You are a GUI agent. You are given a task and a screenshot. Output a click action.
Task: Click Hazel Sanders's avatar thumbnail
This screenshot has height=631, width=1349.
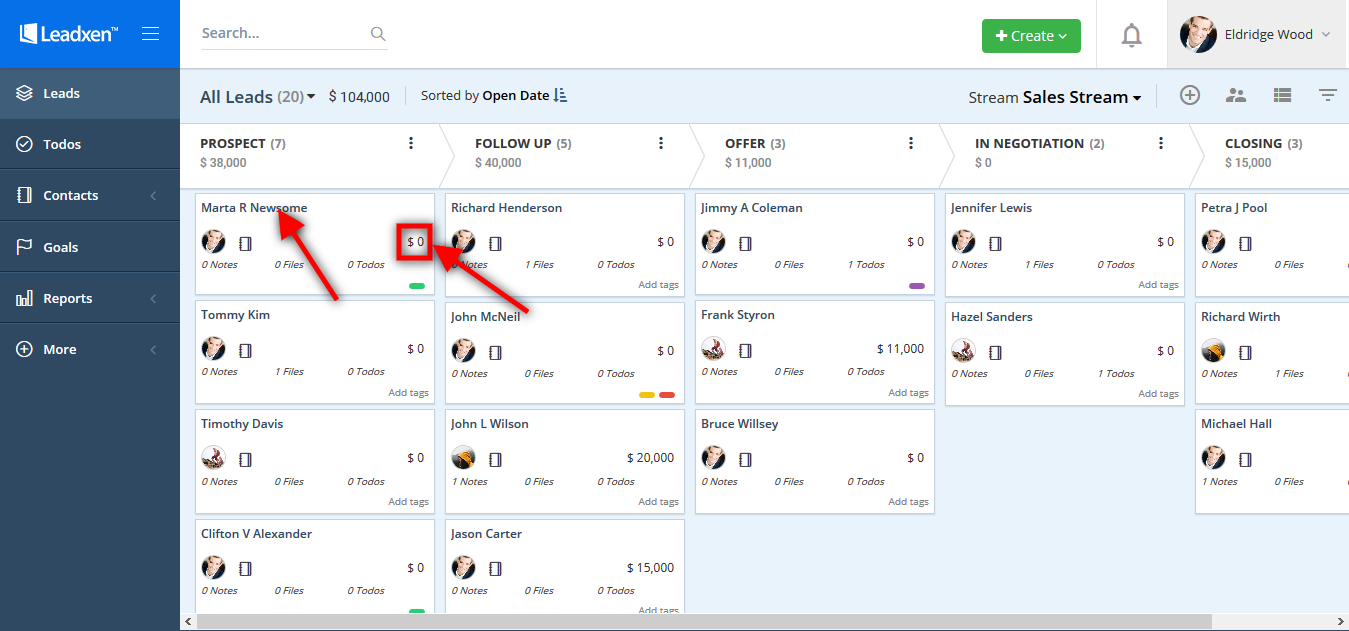point(963,350)
